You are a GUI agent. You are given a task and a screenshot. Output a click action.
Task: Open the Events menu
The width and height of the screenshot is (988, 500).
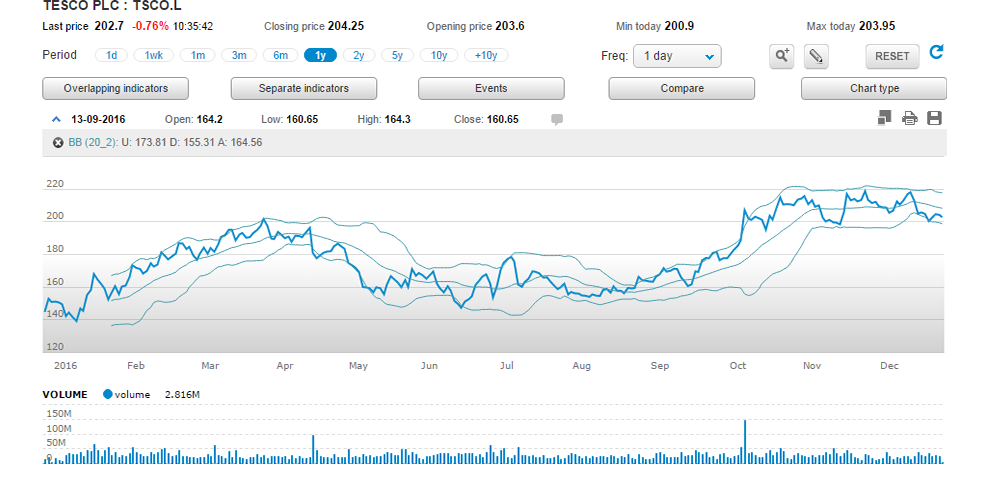pyautogui.click(x=491, y=89)
